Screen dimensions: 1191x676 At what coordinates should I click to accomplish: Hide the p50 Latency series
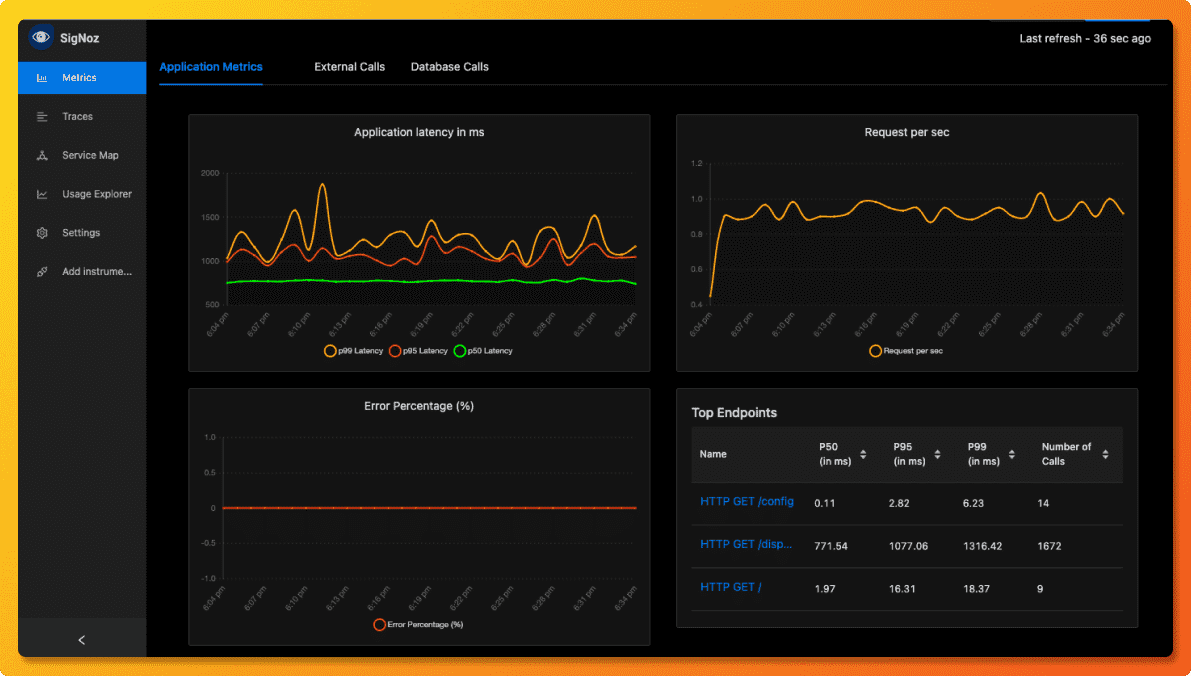tap(488, 350)
